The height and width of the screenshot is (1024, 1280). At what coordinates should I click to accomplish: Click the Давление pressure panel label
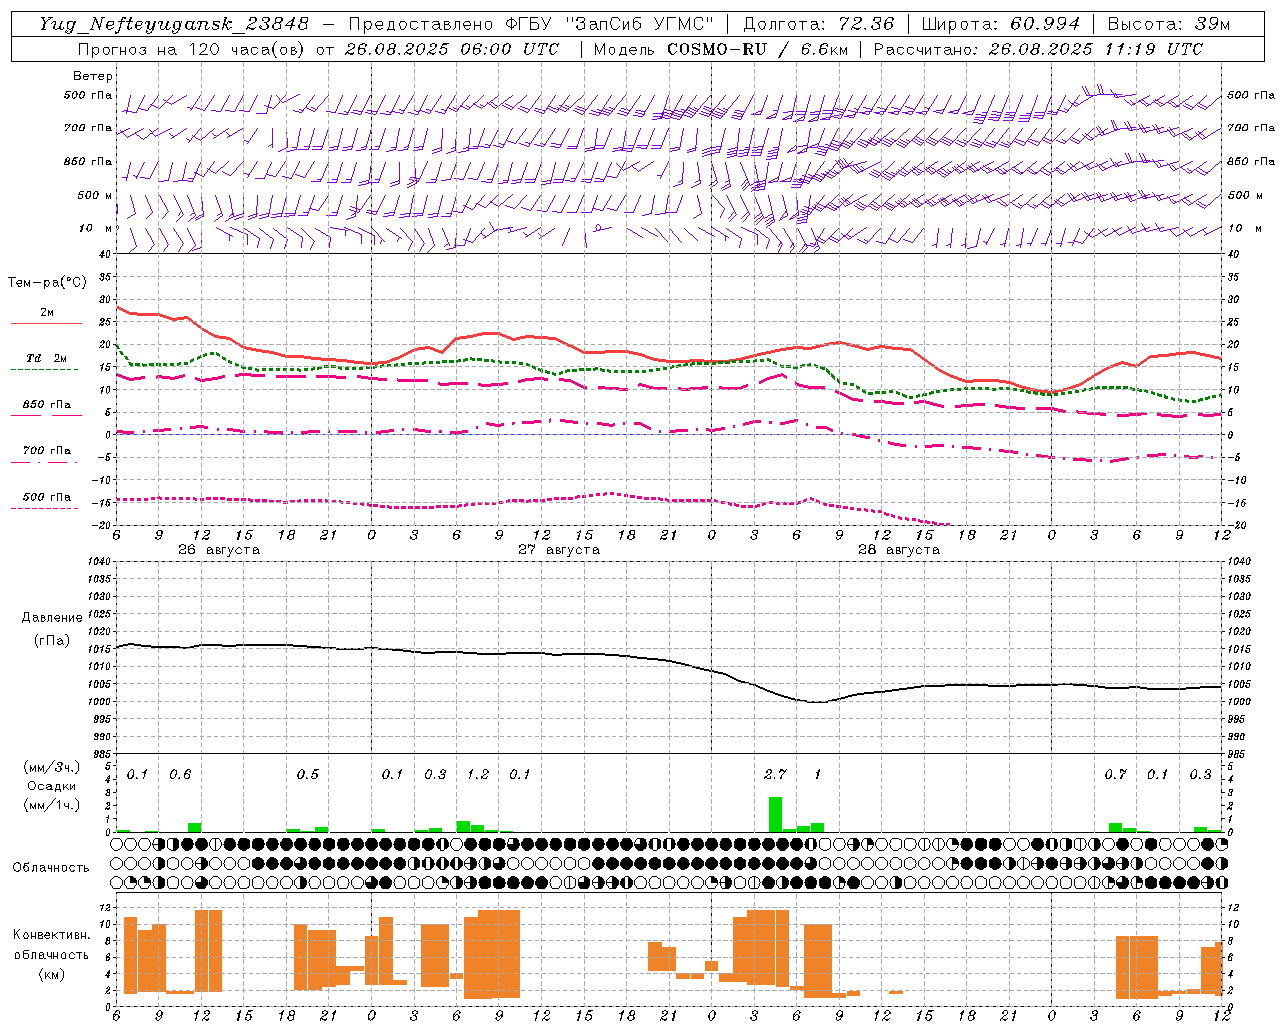click(x=52, y=618)
